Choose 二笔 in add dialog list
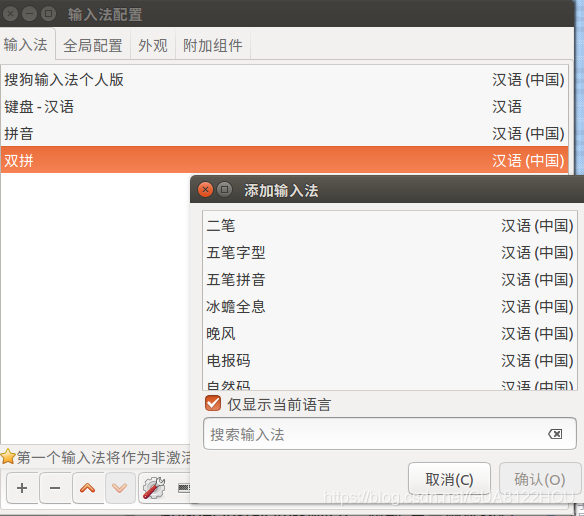584x516 pixels. [x=390, y=226]
